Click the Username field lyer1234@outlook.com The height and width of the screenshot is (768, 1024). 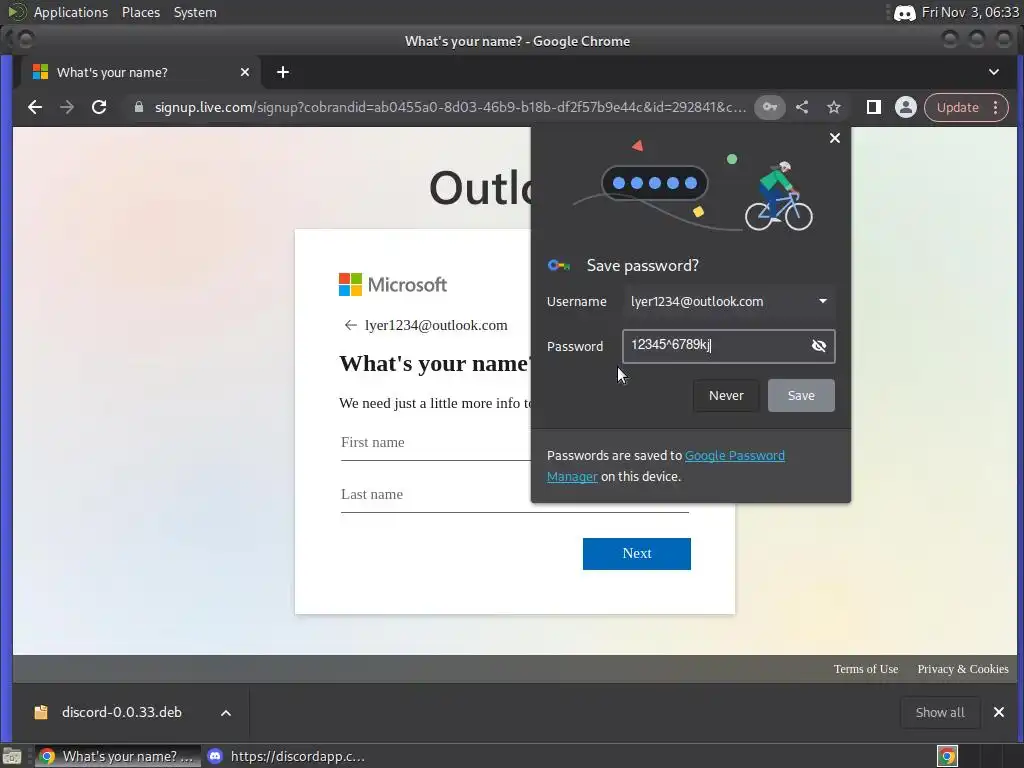click(729, 301)
